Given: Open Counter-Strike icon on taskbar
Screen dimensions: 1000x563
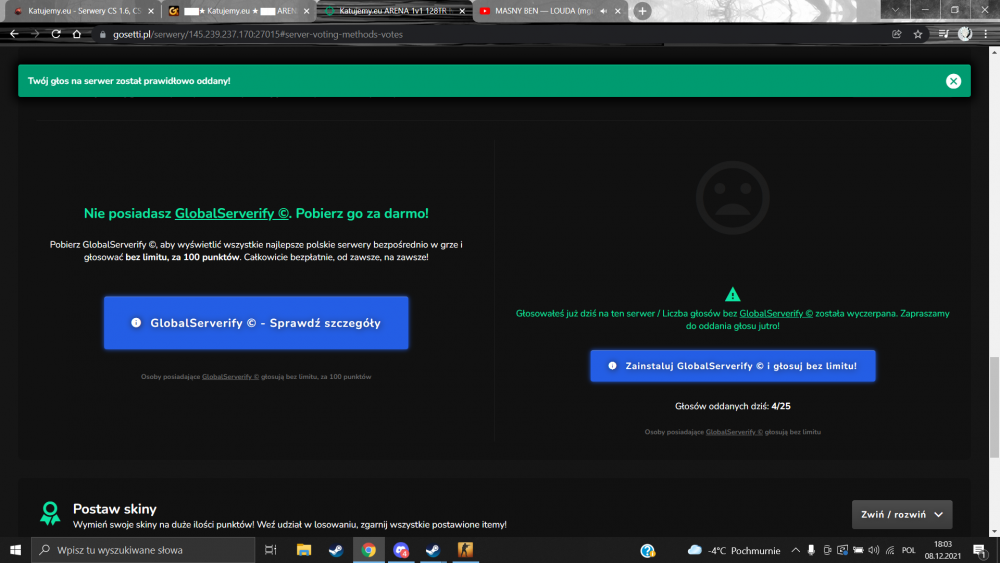Looking at the screenshot, I should 465,550.
